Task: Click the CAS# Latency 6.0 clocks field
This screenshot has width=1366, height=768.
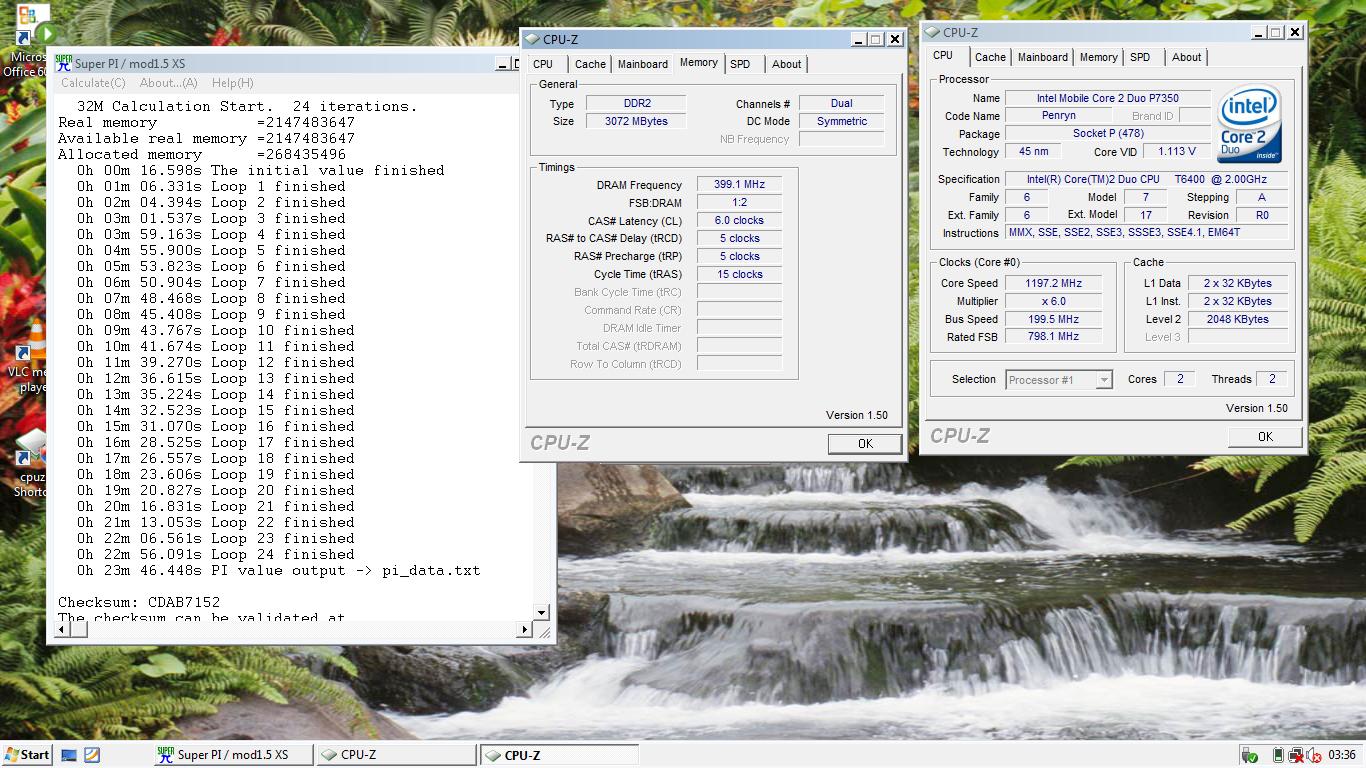Action: tap(739, 221)
